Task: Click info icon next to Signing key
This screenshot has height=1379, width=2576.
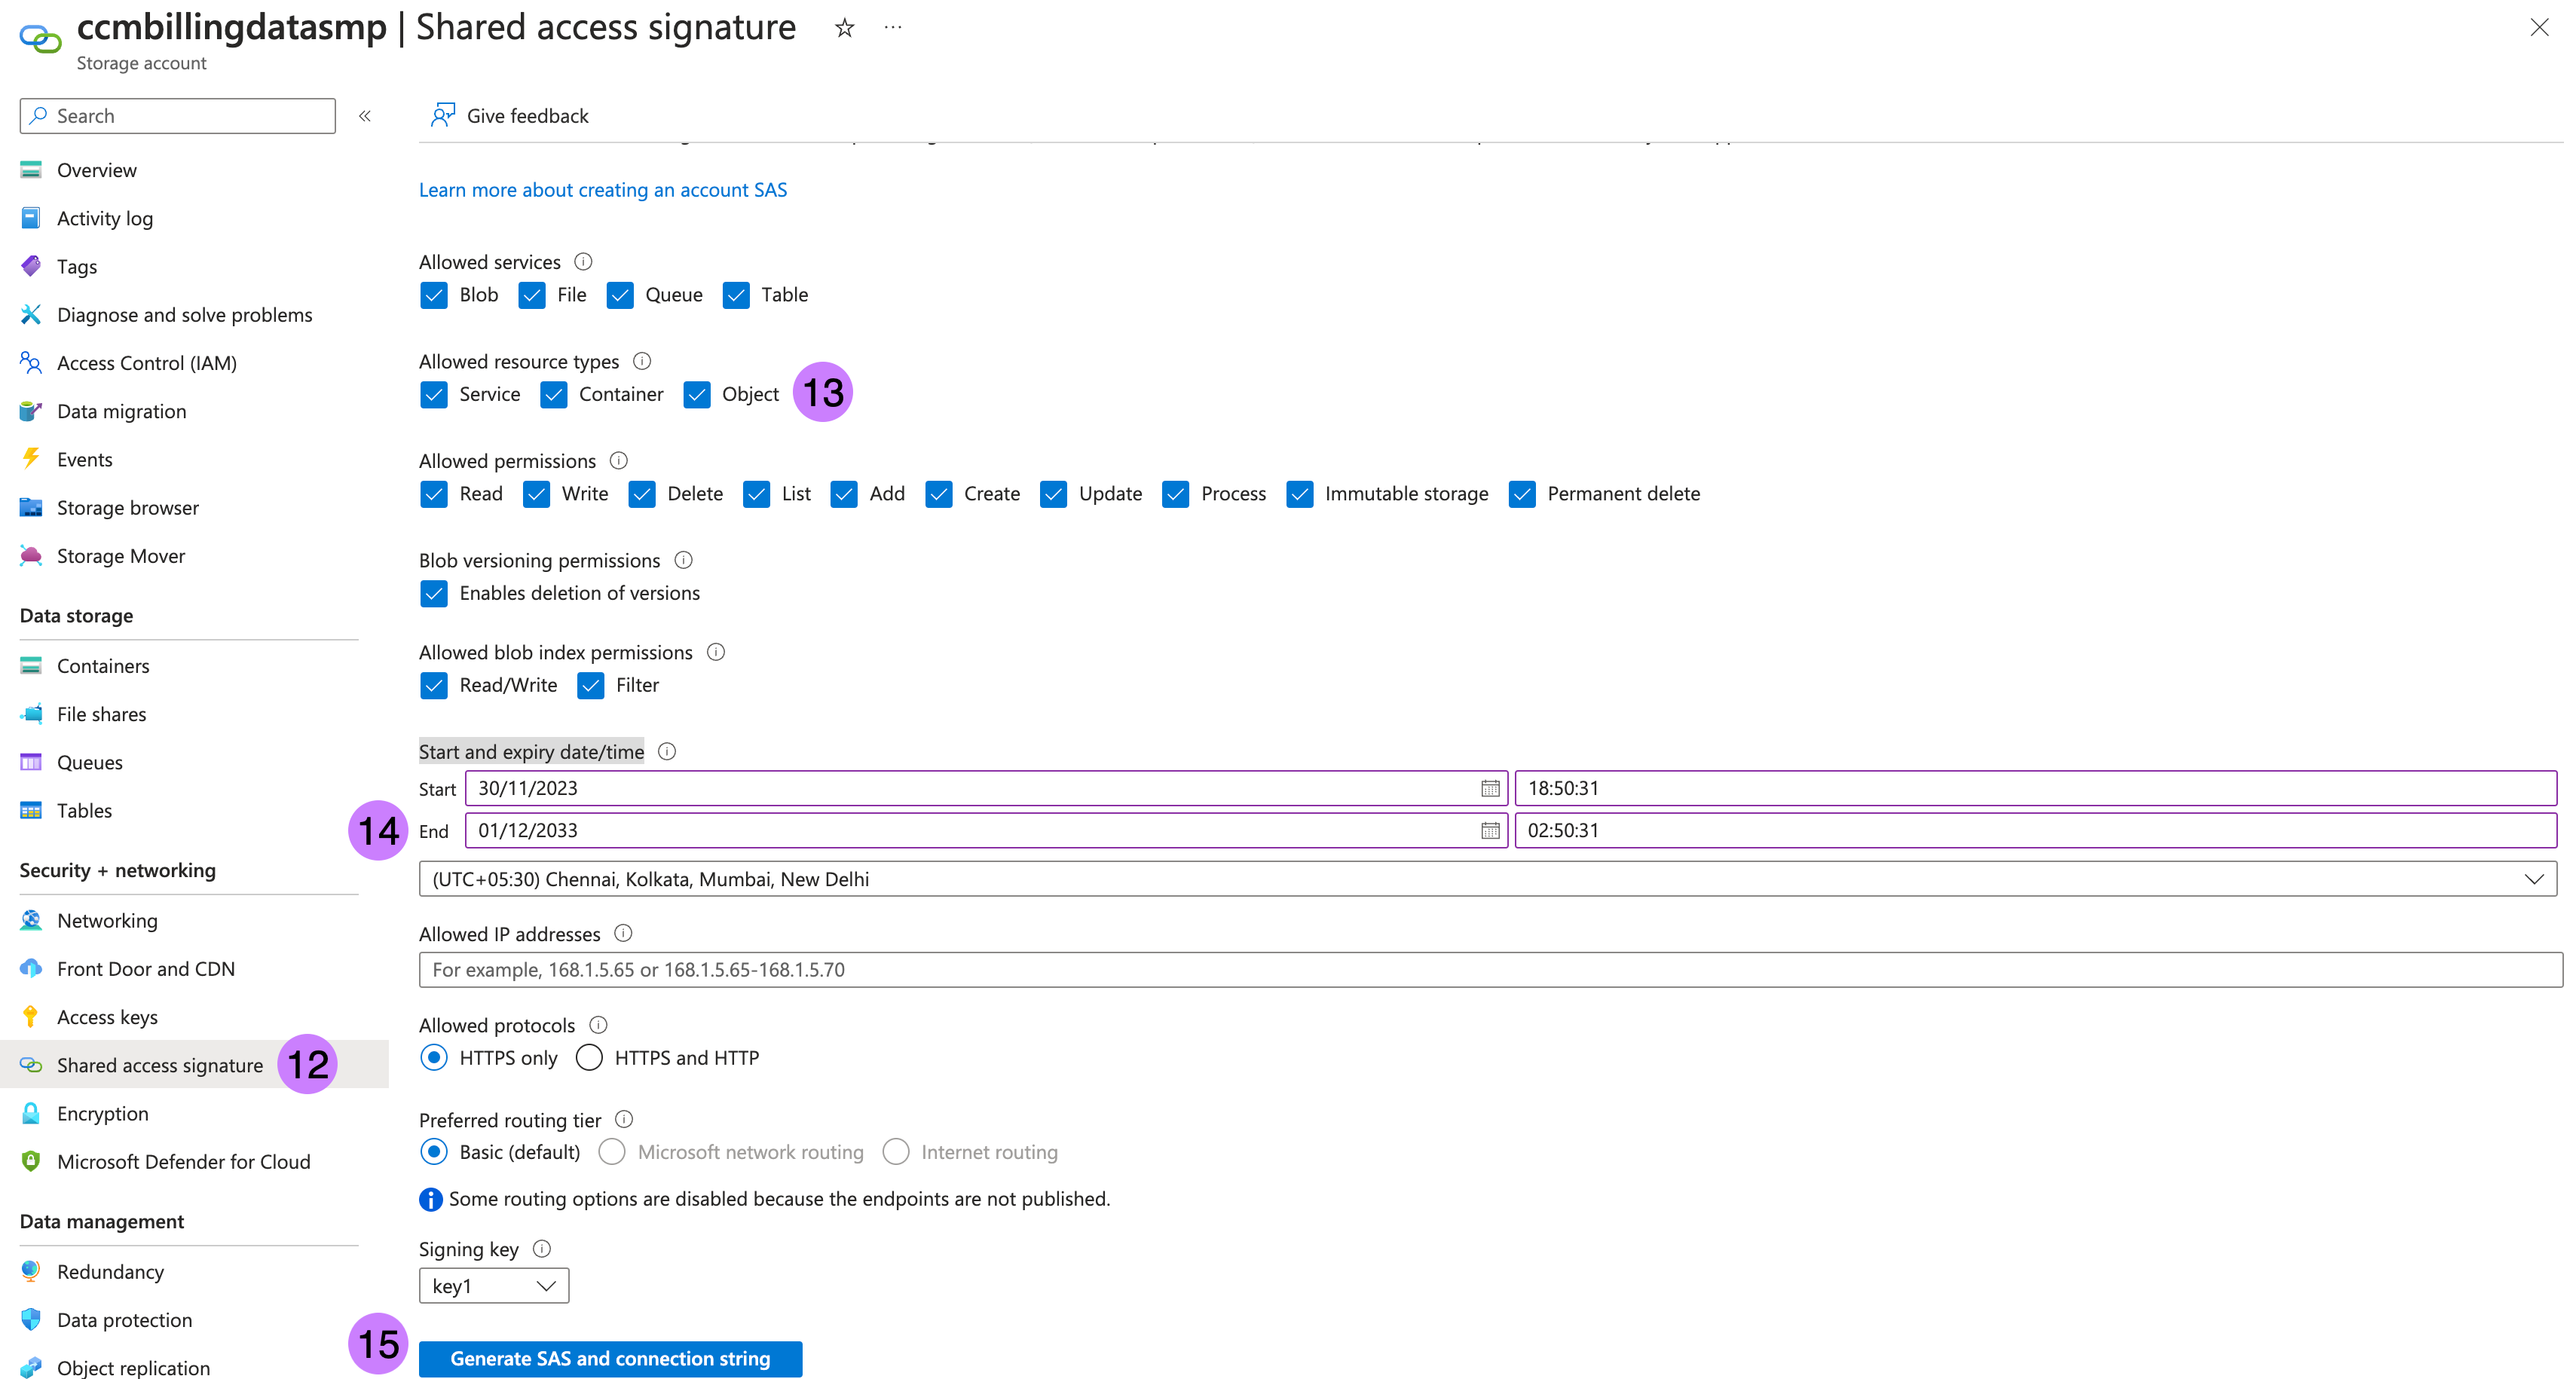Action: click(542, 1248)
